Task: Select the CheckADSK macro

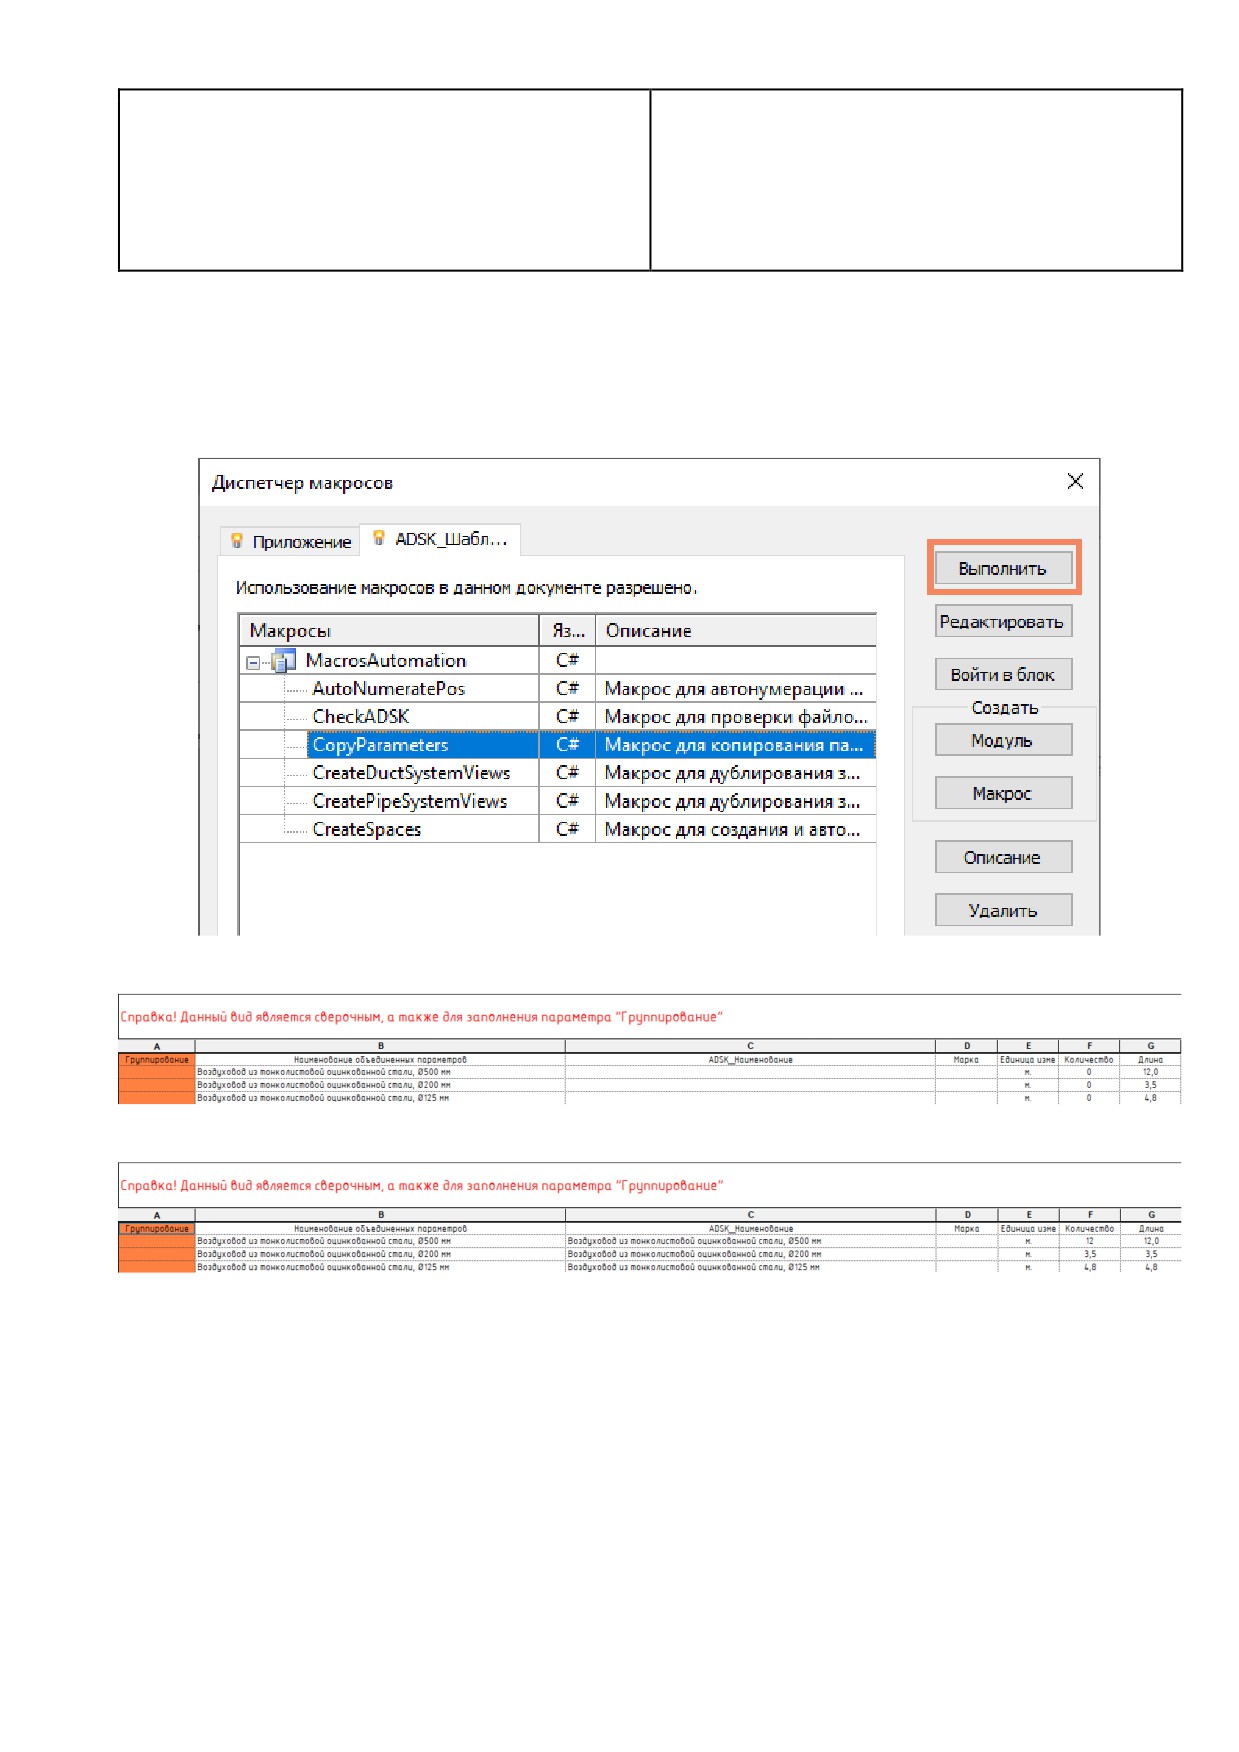Action: [361, 716]
